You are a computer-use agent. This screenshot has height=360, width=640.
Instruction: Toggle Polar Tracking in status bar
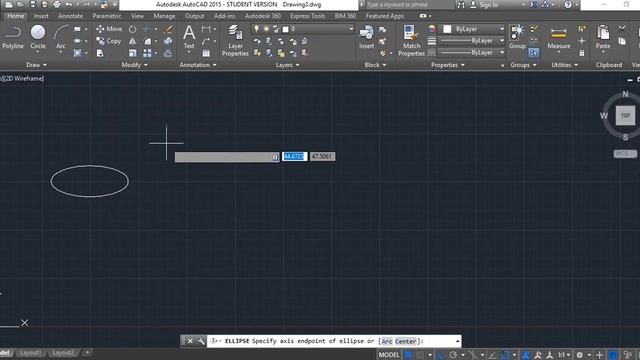click(453, 355)
